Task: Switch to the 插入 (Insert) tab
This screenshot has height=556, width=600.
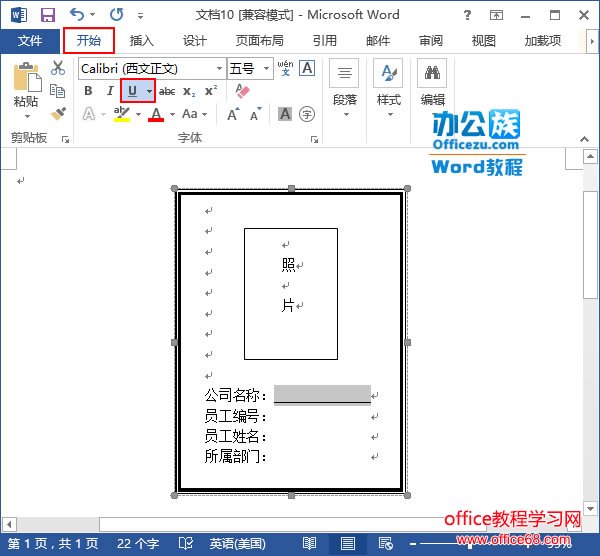Action: [141, 41]
